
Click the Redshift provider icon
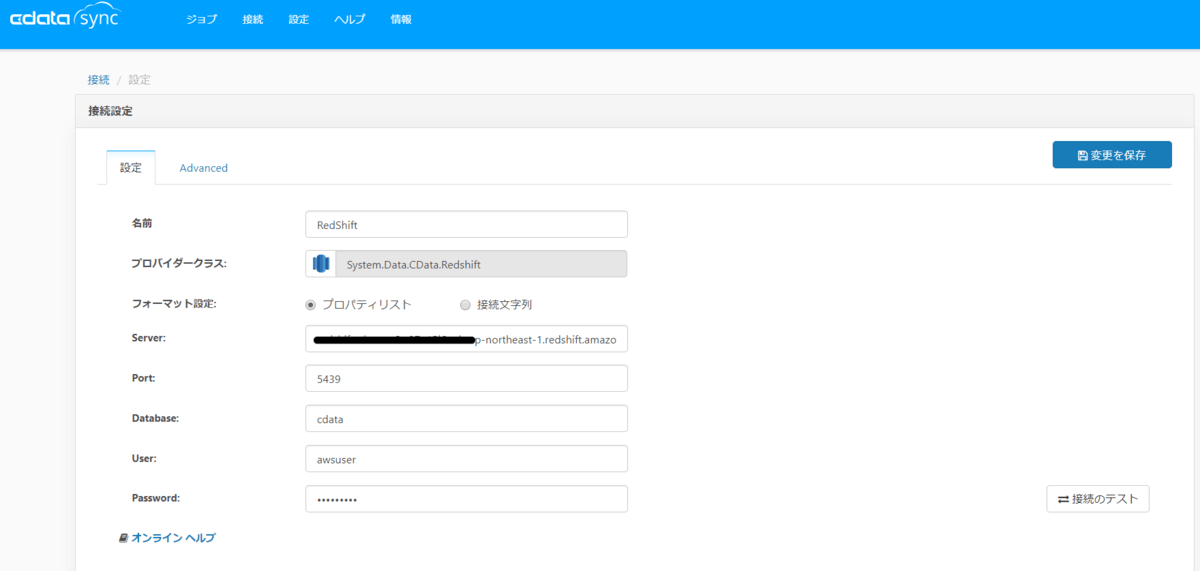click(x=321, y=264)
